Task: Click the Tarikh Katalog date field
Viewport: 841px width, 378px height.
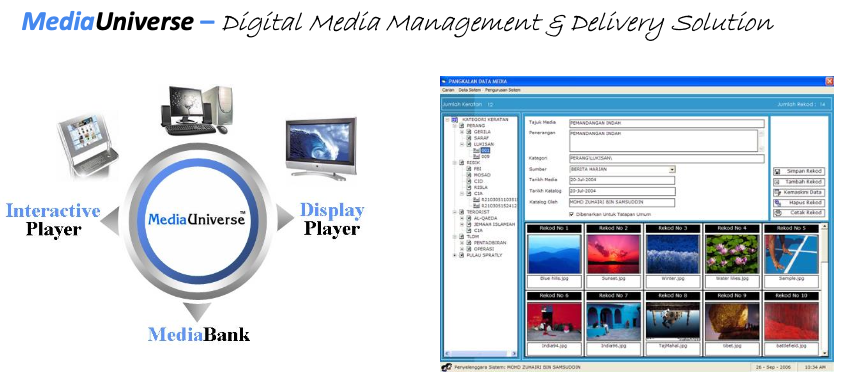Action: point(622,191)
